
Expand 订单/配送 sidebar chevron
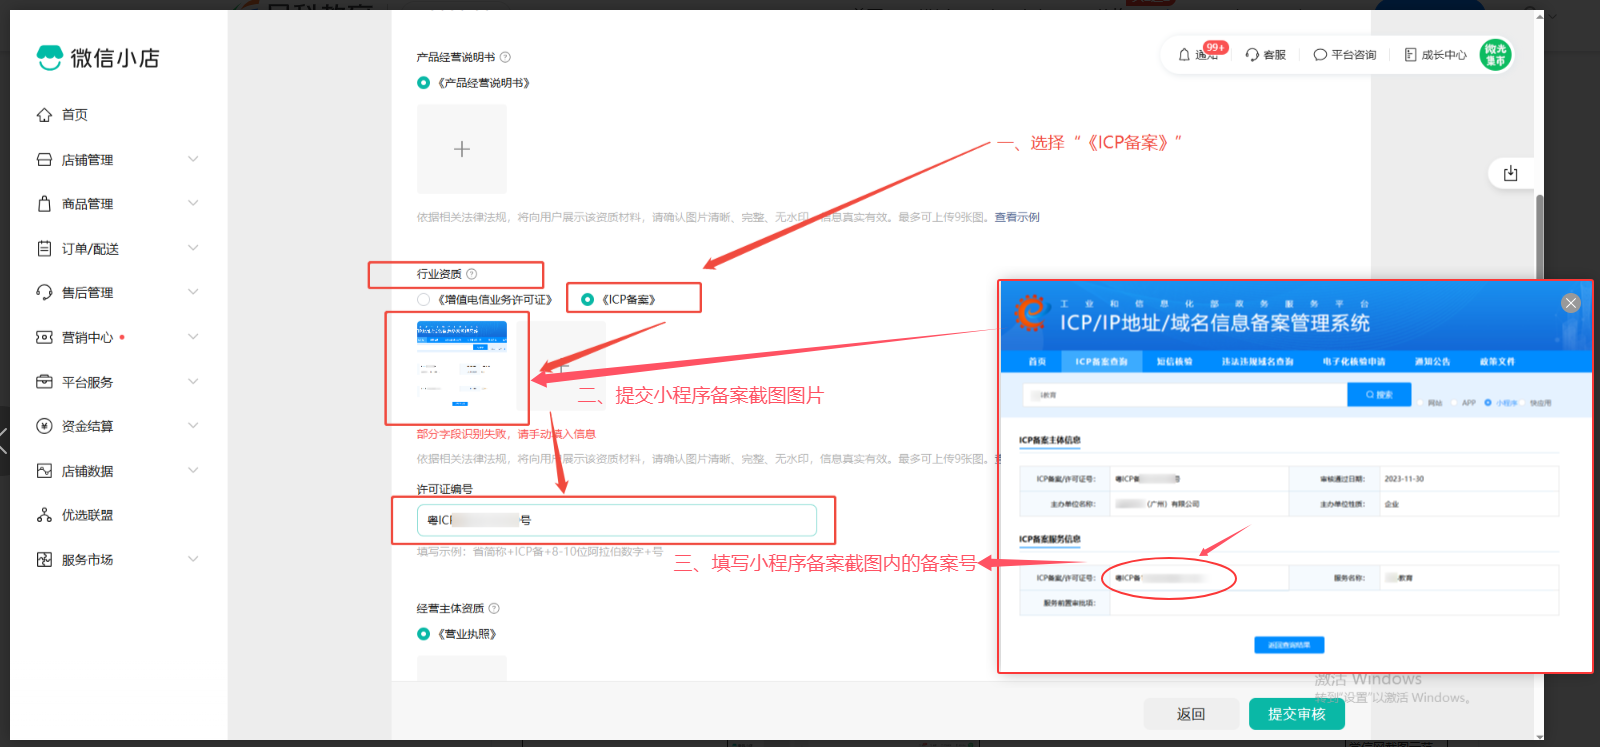[193, 248]
